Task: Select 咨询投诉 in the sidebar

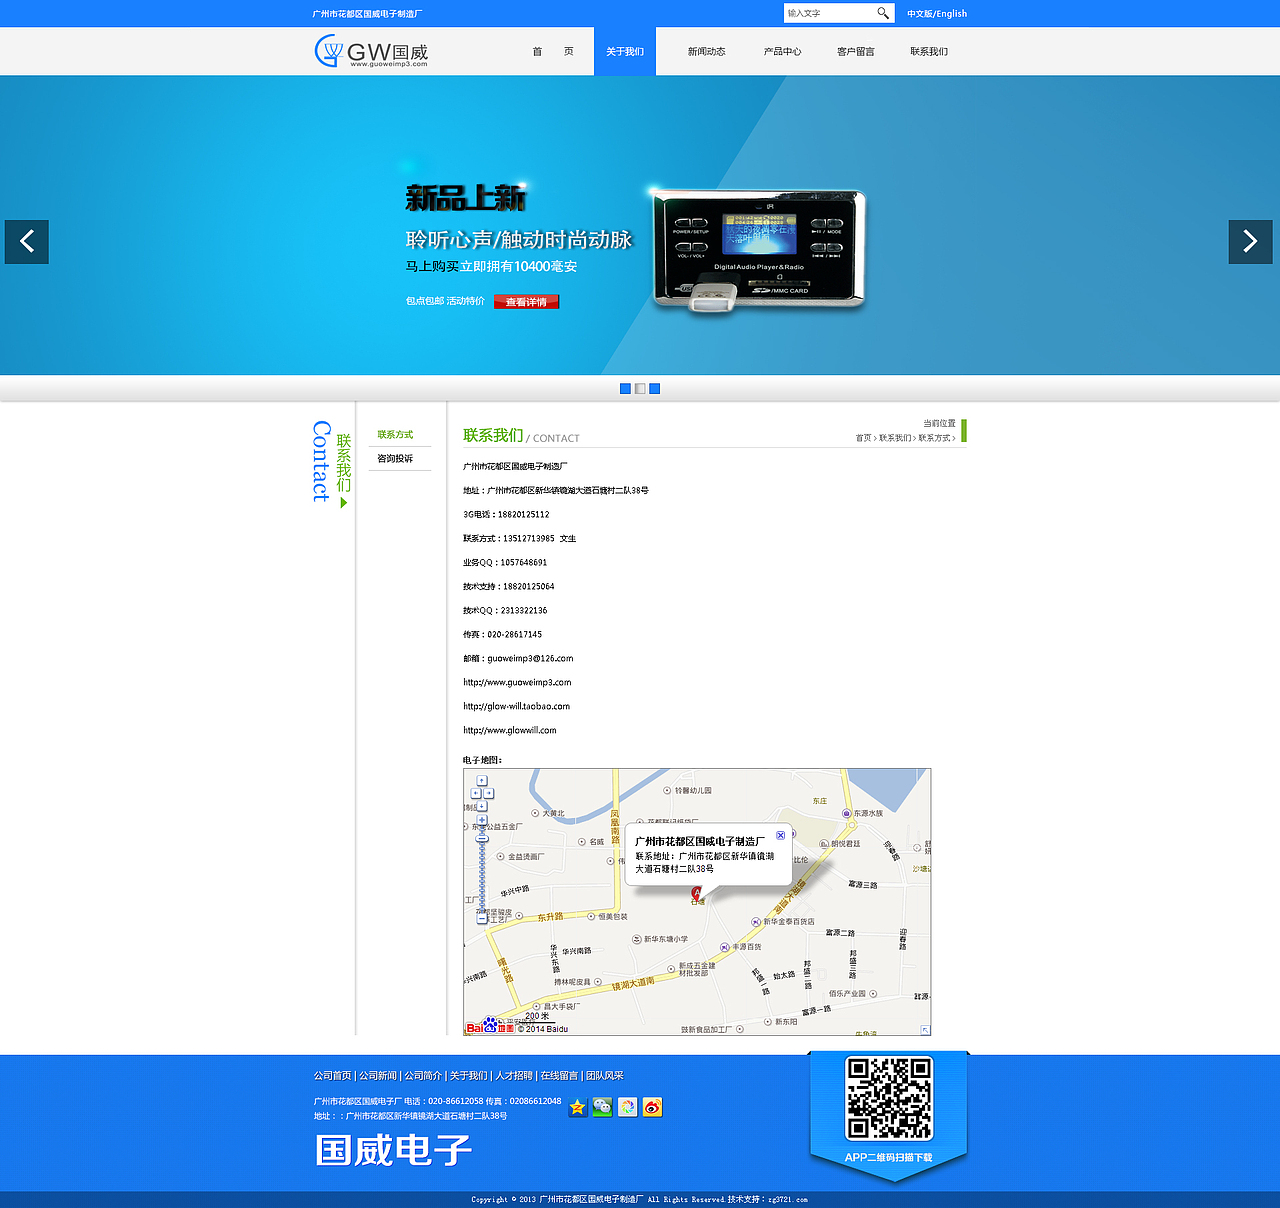Action: point(395,458)
